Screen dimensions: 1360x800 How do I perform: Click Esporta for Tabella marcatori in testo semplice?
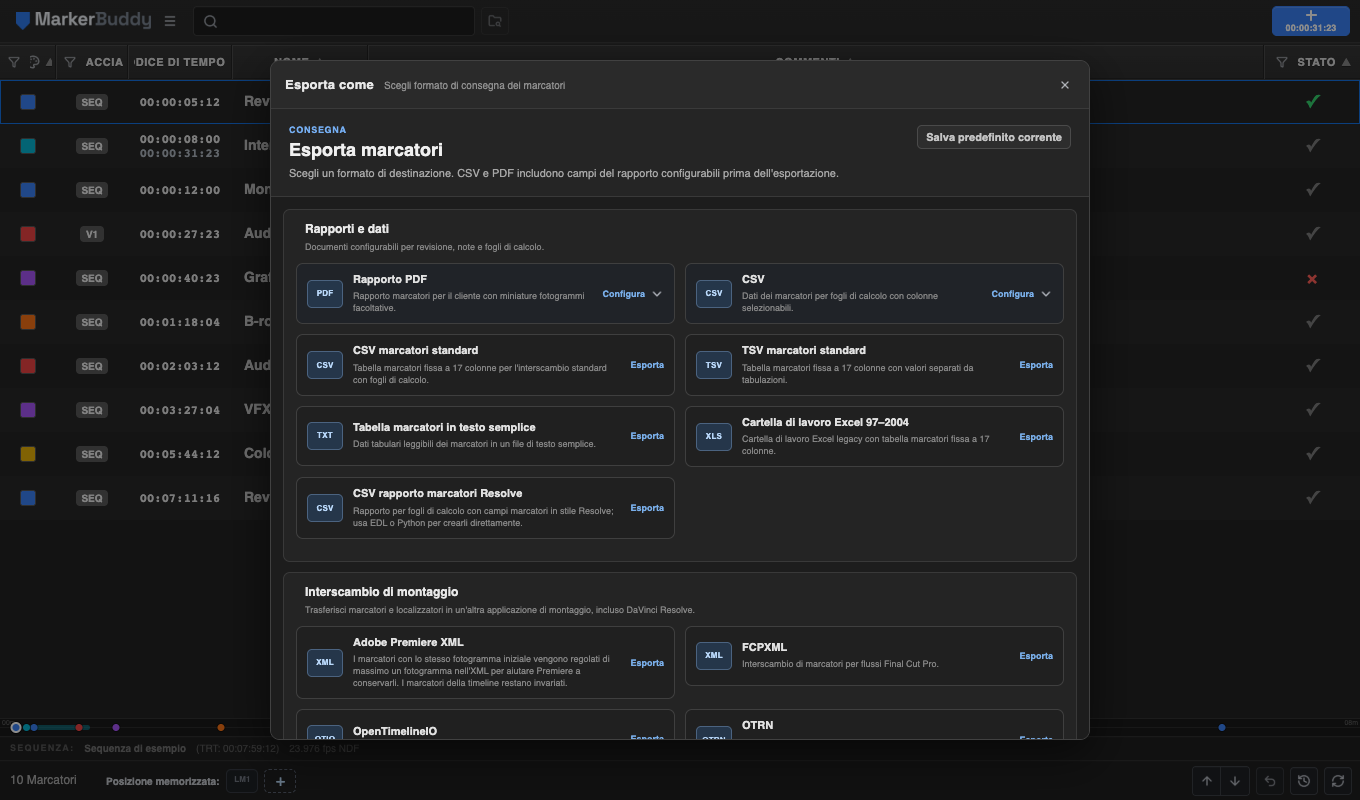click(x=647, y=436)
